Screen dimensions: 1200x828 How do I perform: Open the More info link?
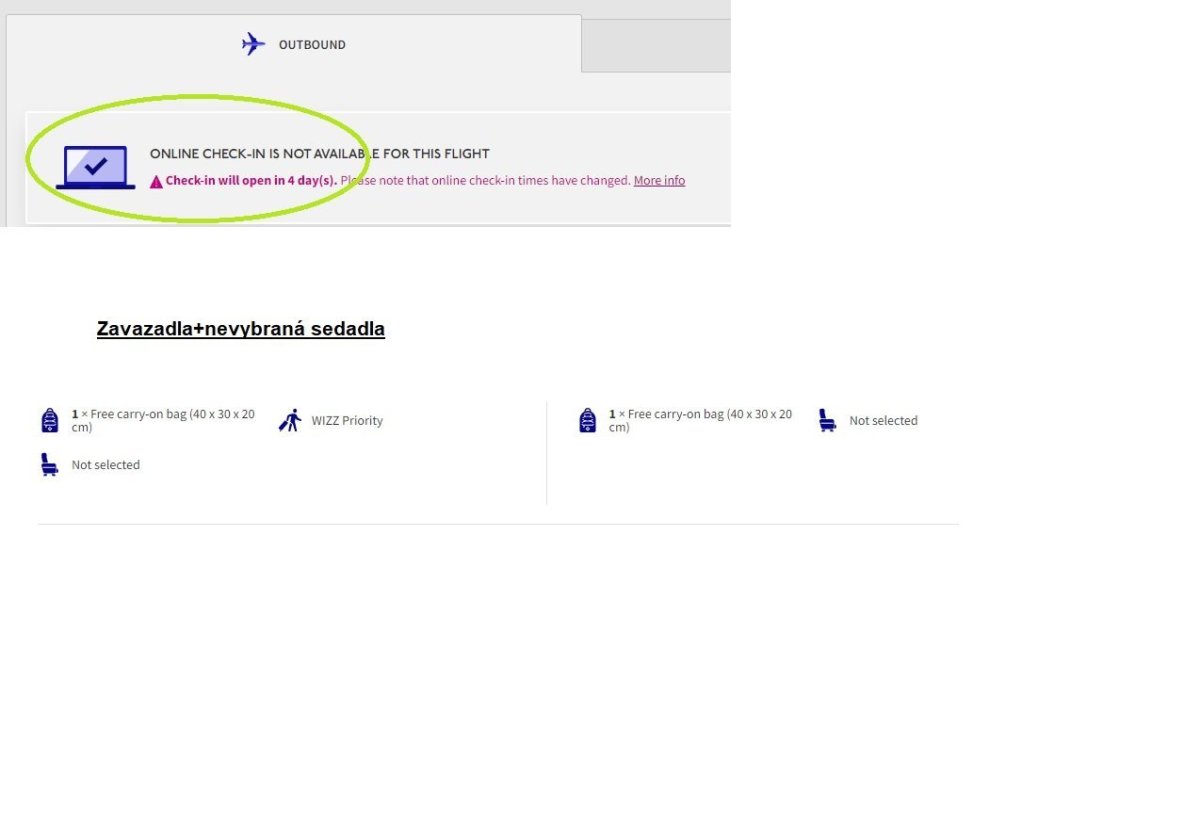click(x=659, y=181)
